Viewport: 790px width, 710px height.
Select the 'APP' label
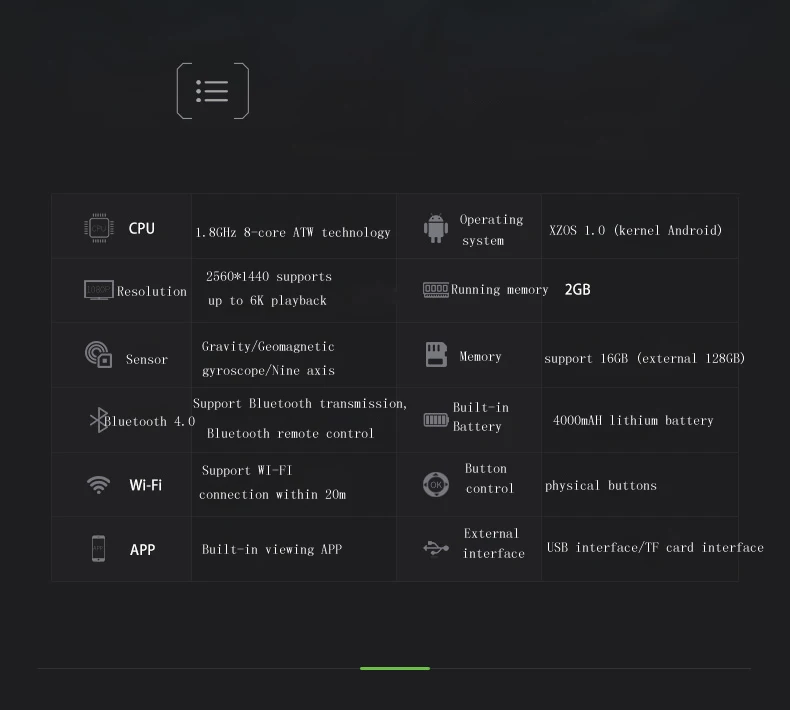click(143, 549)
